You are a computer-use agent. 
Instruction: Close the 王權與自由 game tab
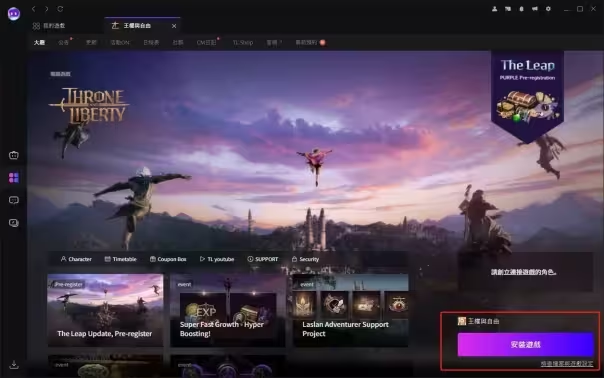[x=174, y=26]
